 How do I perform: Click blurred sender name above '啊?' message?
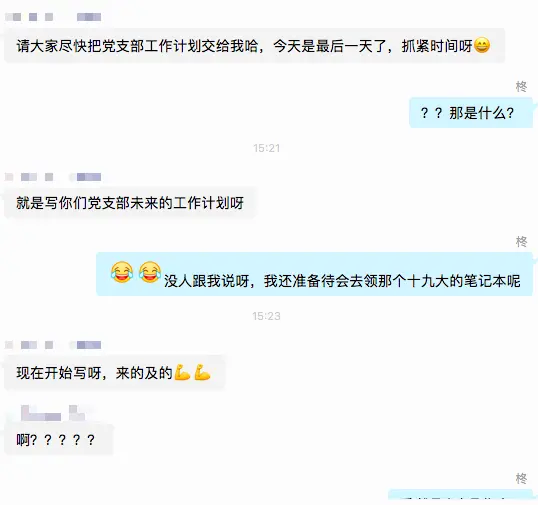[53, 413]
